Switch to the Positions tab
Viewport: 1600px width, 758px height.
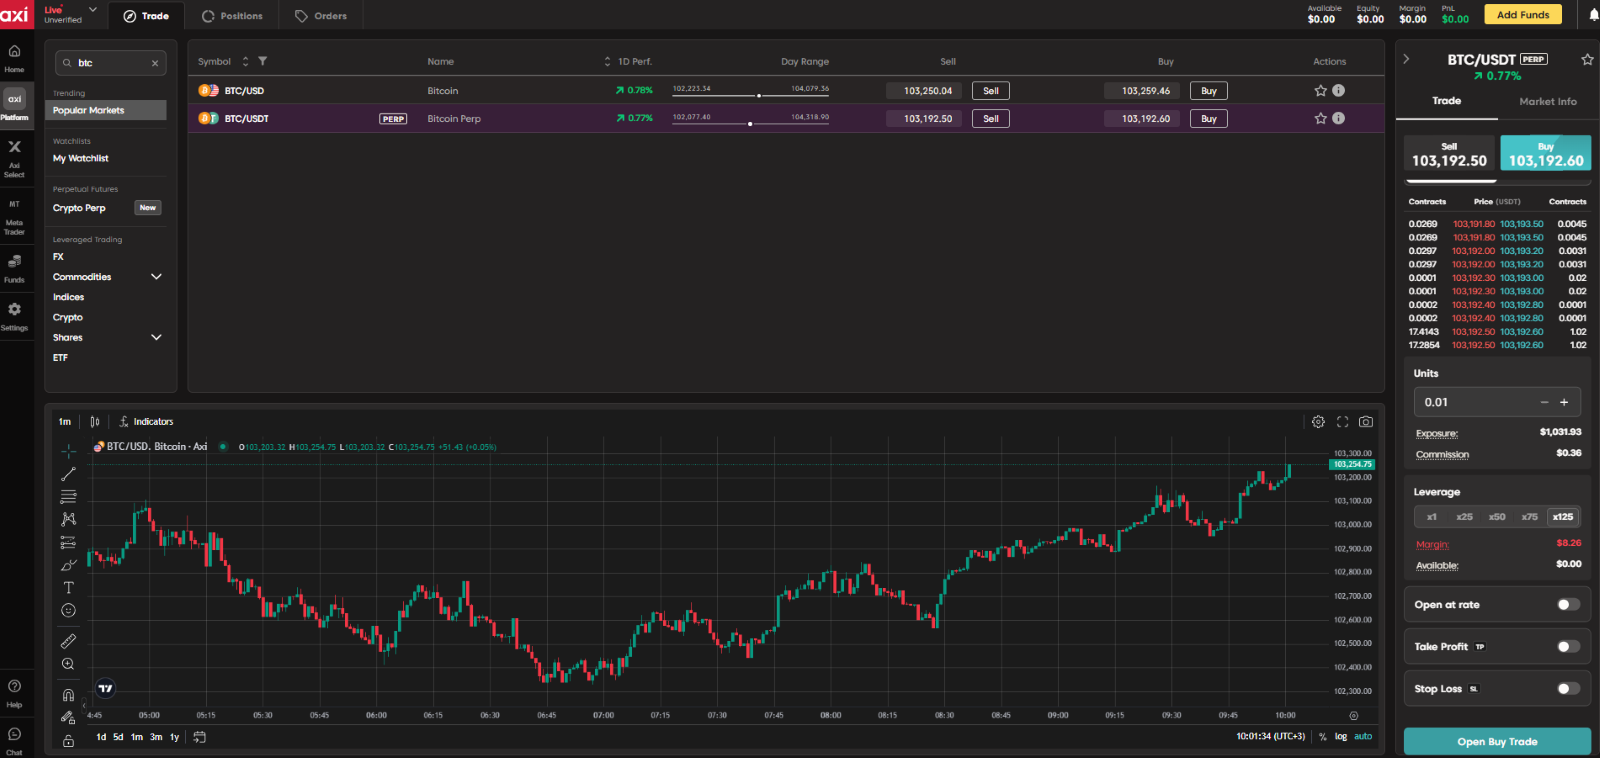coord(232,16)
